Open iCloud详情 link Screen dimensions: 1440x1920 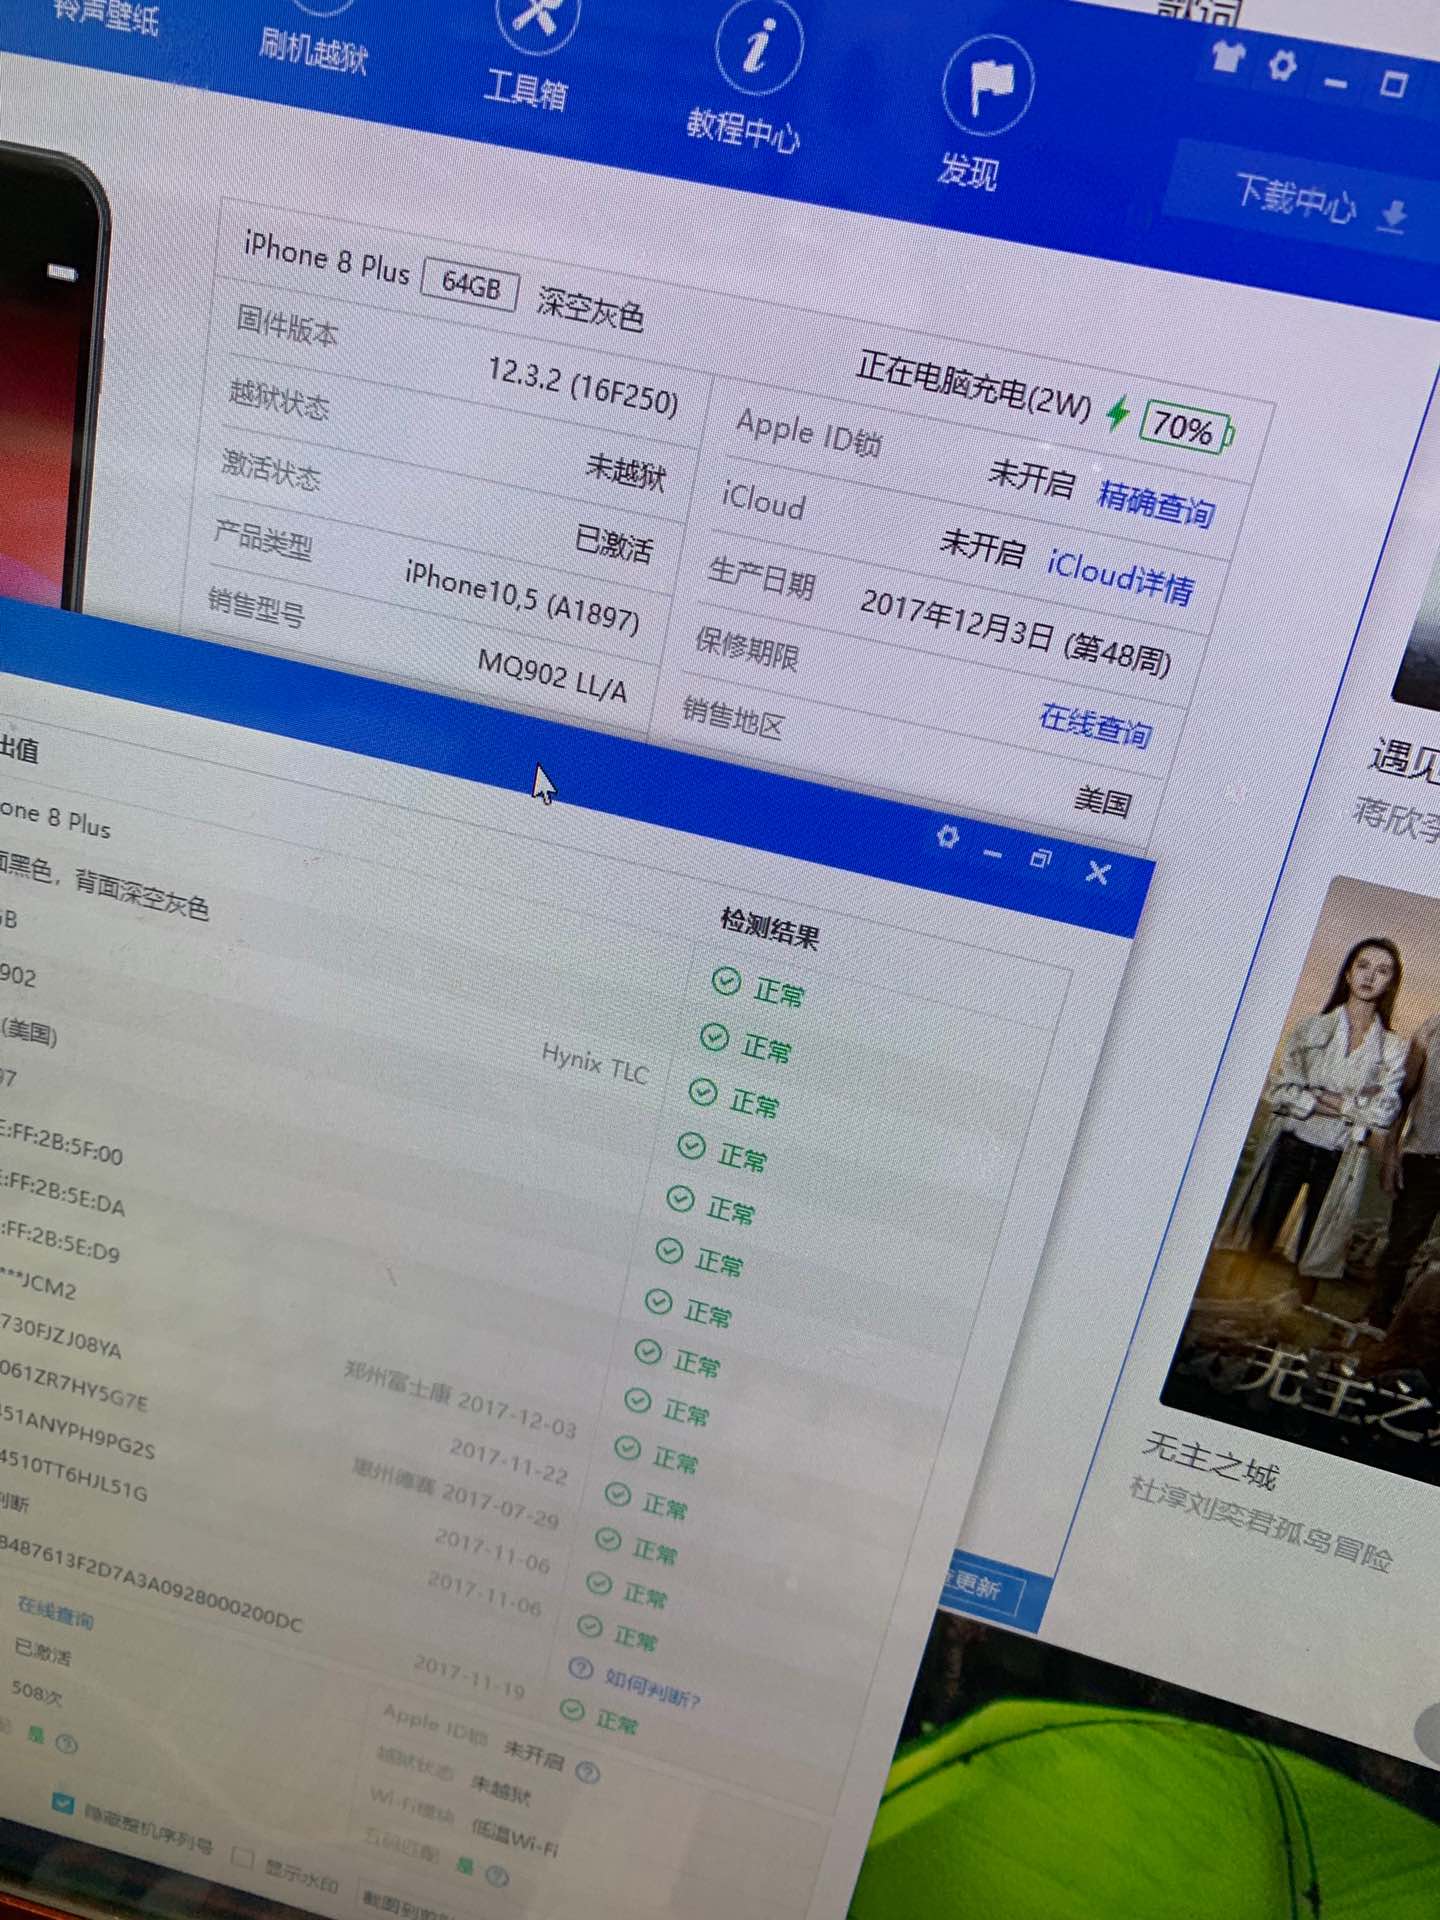(x=1120, y=577)
